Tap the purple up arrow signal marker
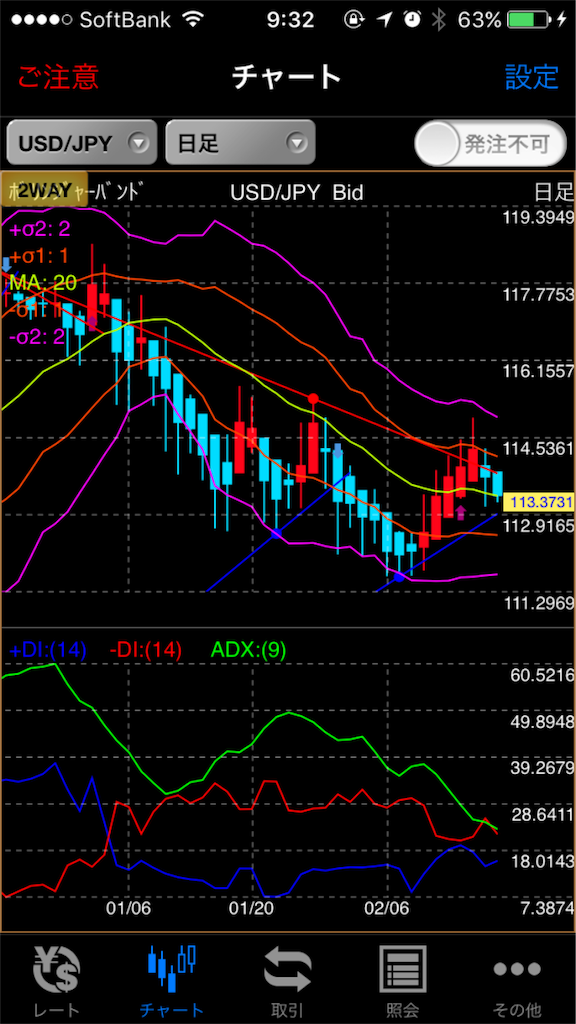Image resolution: width=576 pixels, height=1024 pixels. tap(460, 512)
